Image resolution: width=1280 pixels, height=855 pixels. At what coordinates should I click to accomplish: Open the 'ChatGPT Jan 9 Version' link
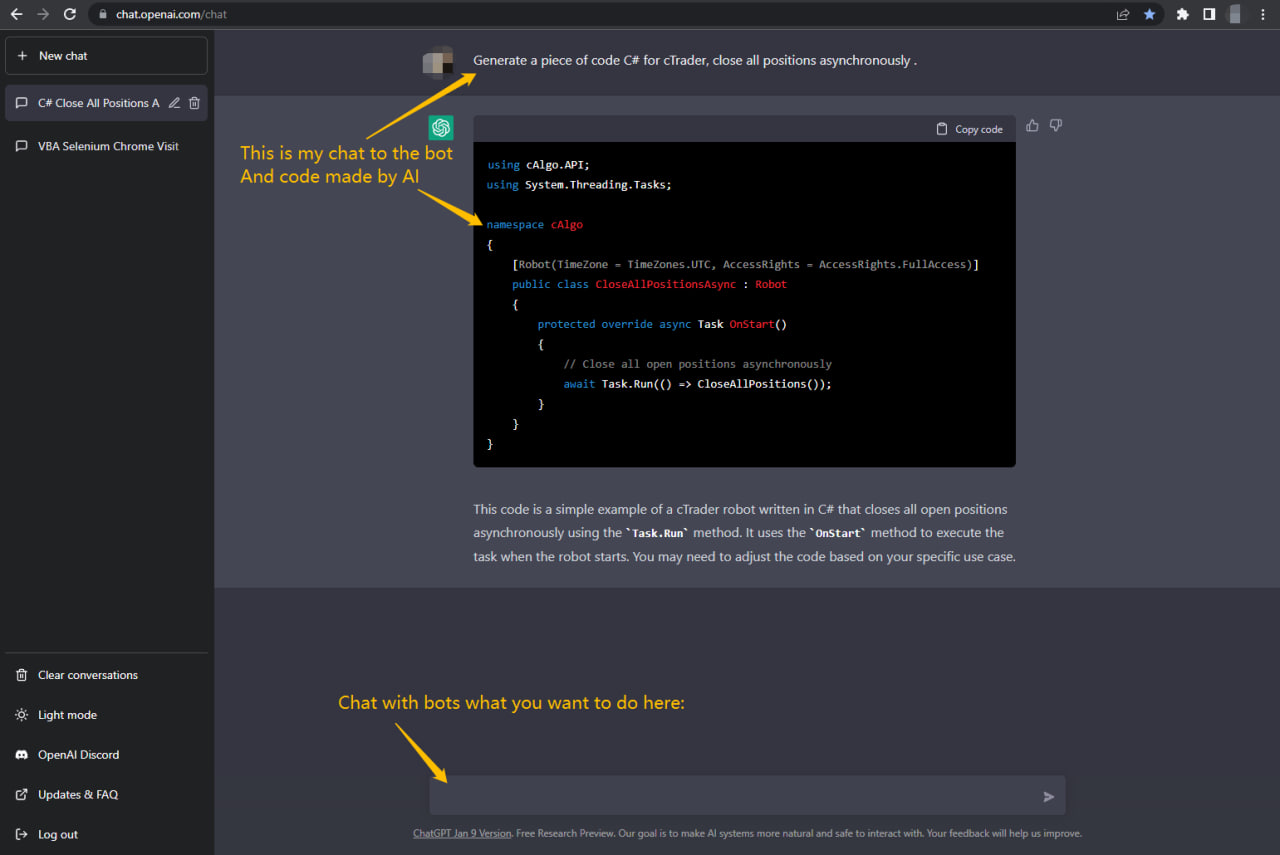tap(462, 833)
